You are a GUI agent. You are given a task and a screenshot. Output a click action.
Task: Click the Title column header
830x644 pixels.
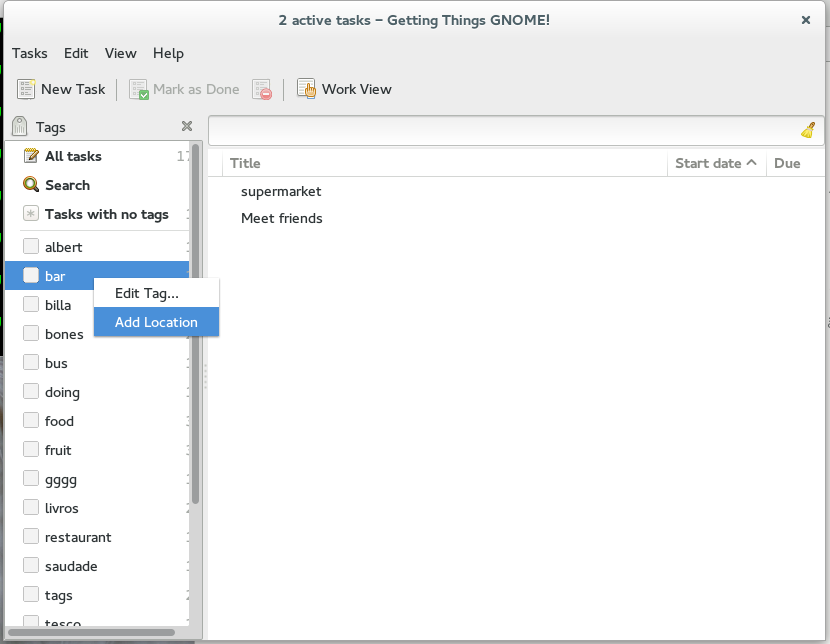click(445, 163)
